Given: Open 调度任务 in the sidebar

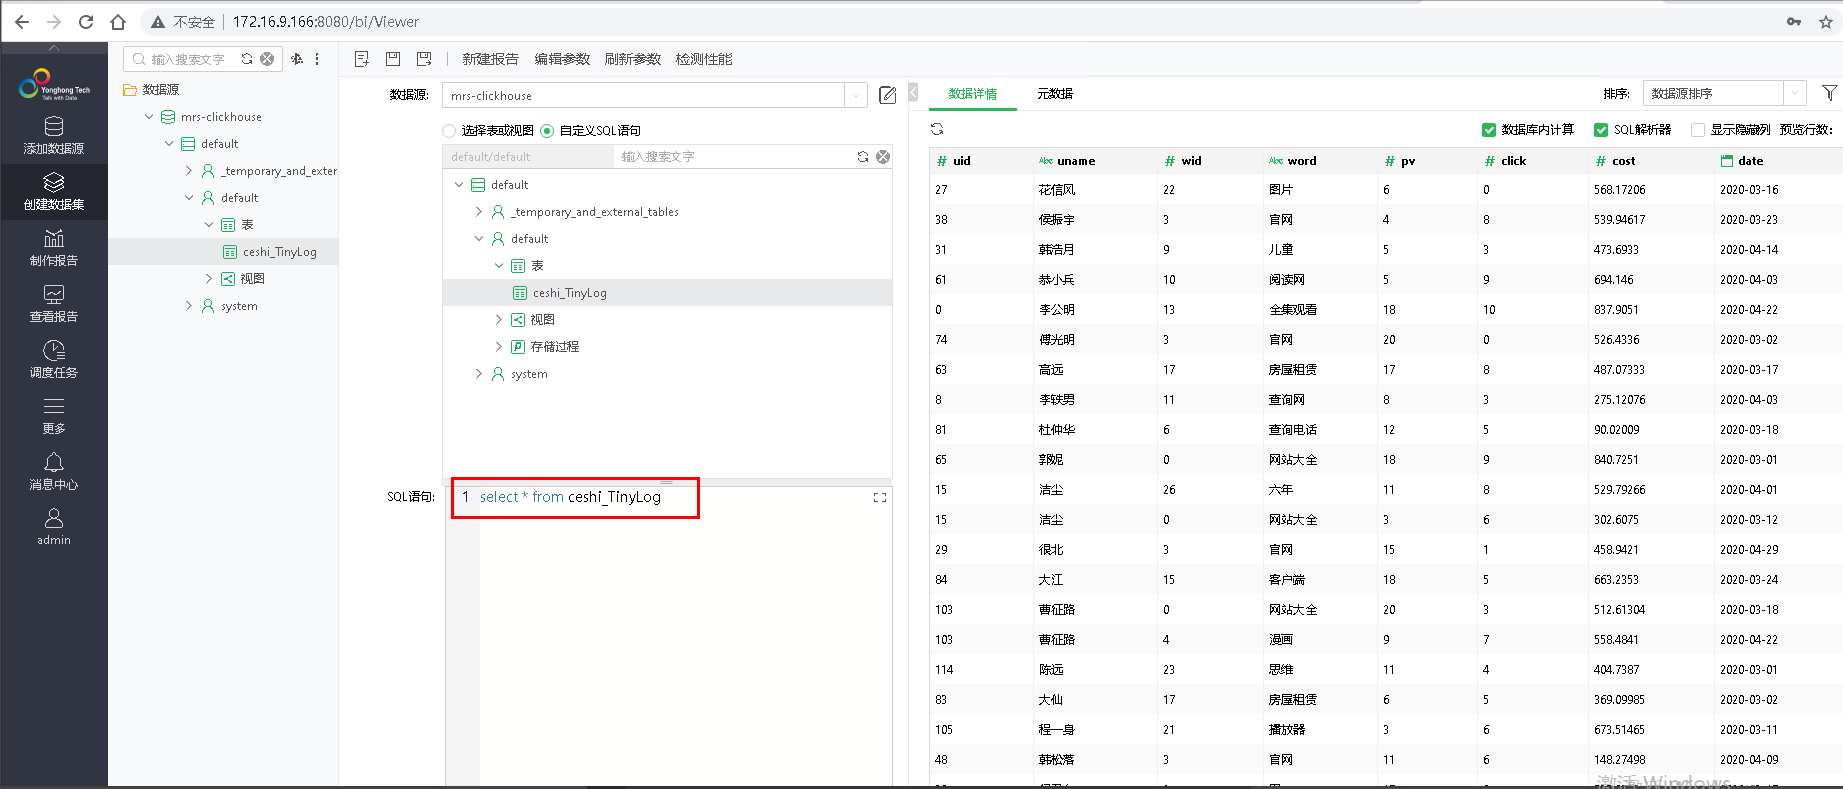Looking at the screenshot, I should pos(54,359).
